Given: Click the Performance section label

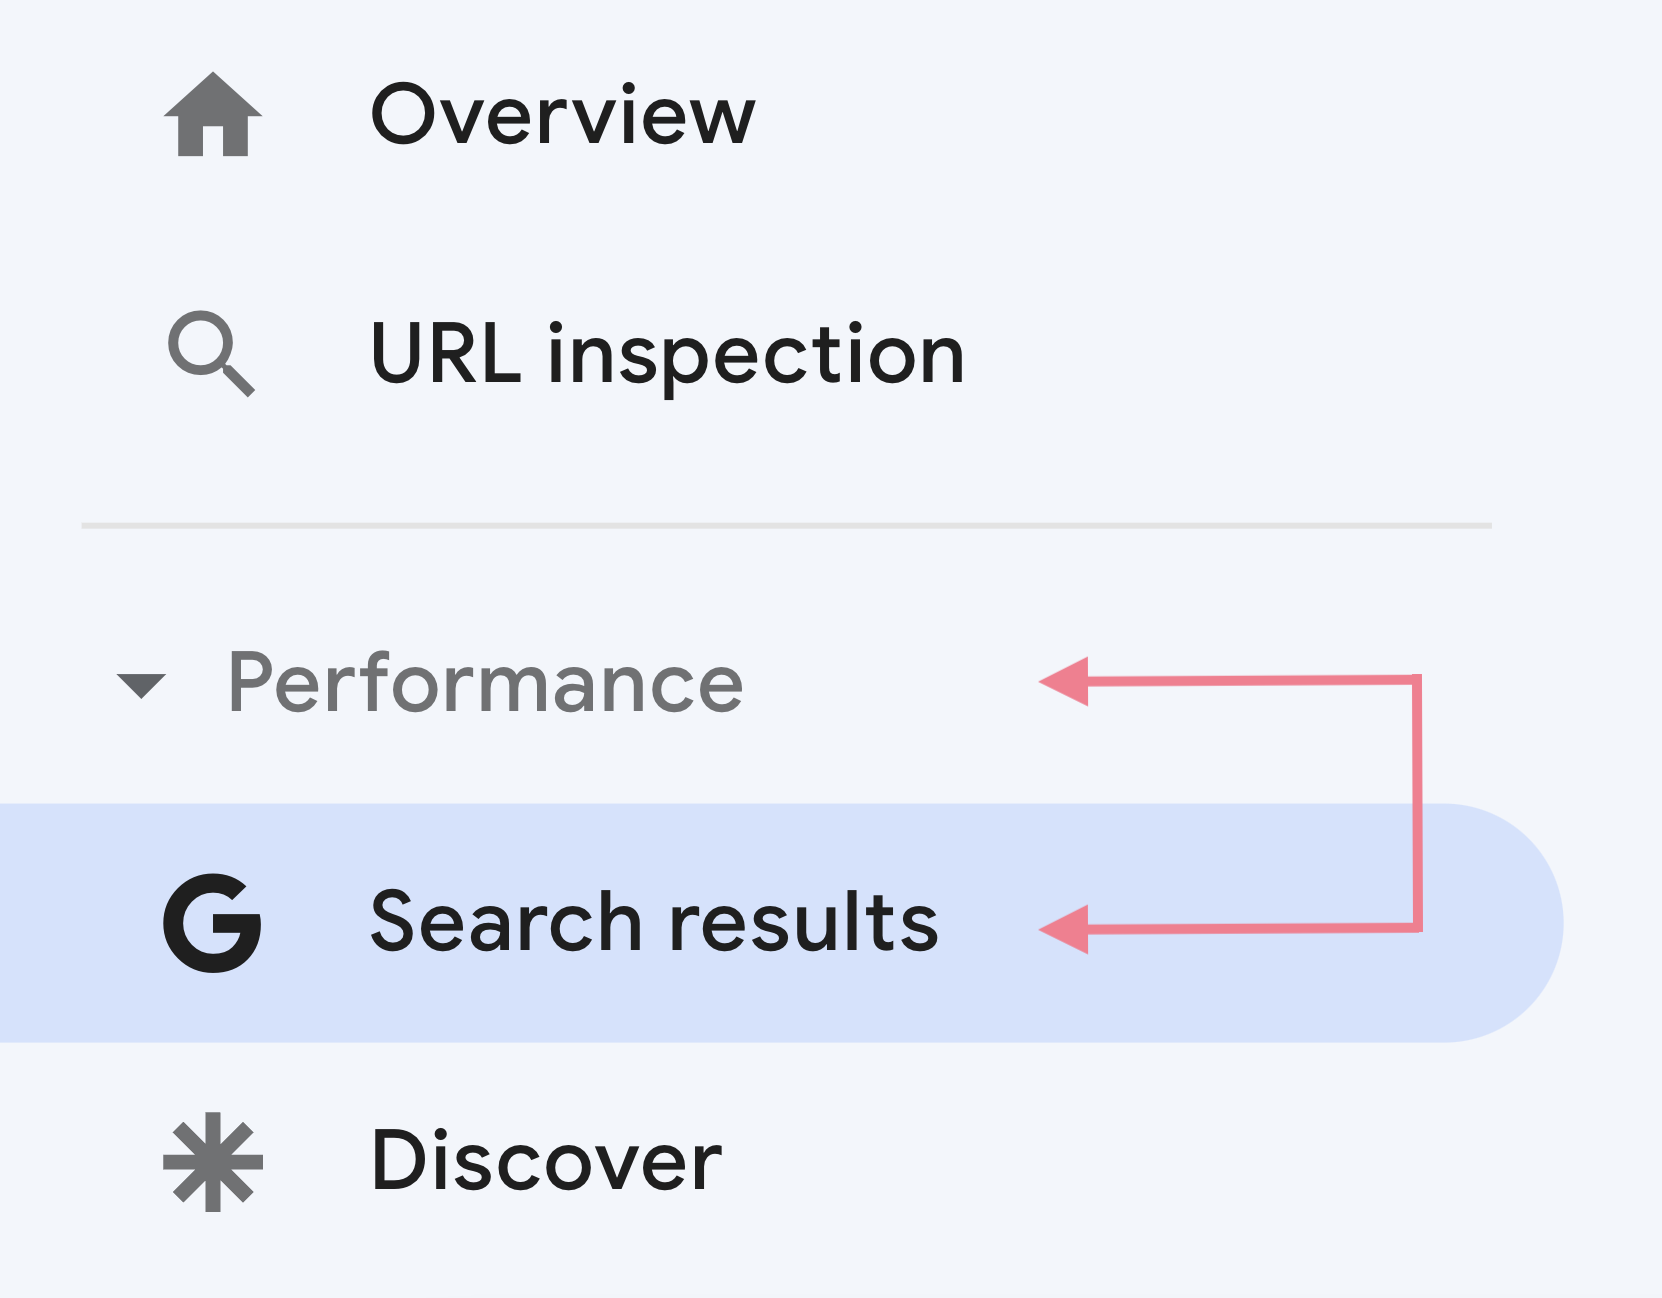Looking at the screenshot, I should [x=487, y=683].
